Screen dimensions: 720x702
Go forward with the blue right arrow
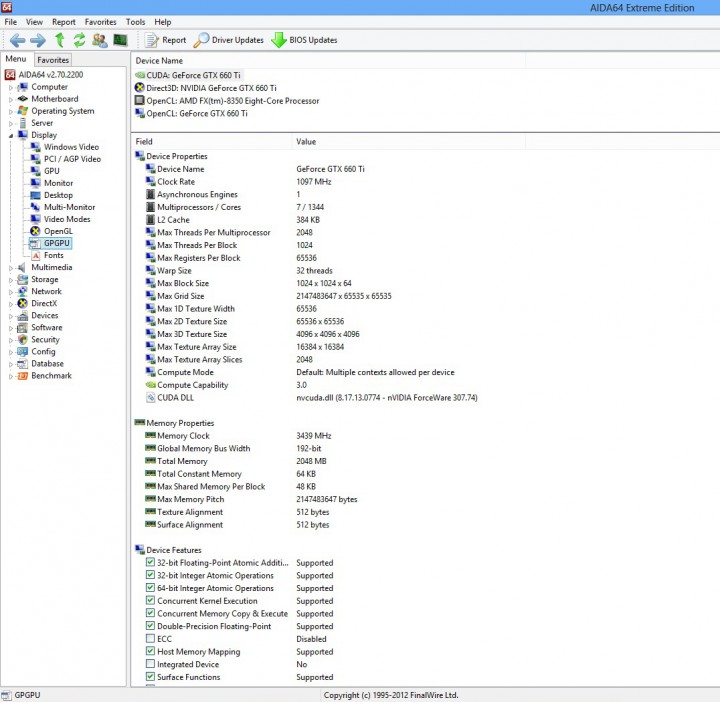[x=38, y=40]
